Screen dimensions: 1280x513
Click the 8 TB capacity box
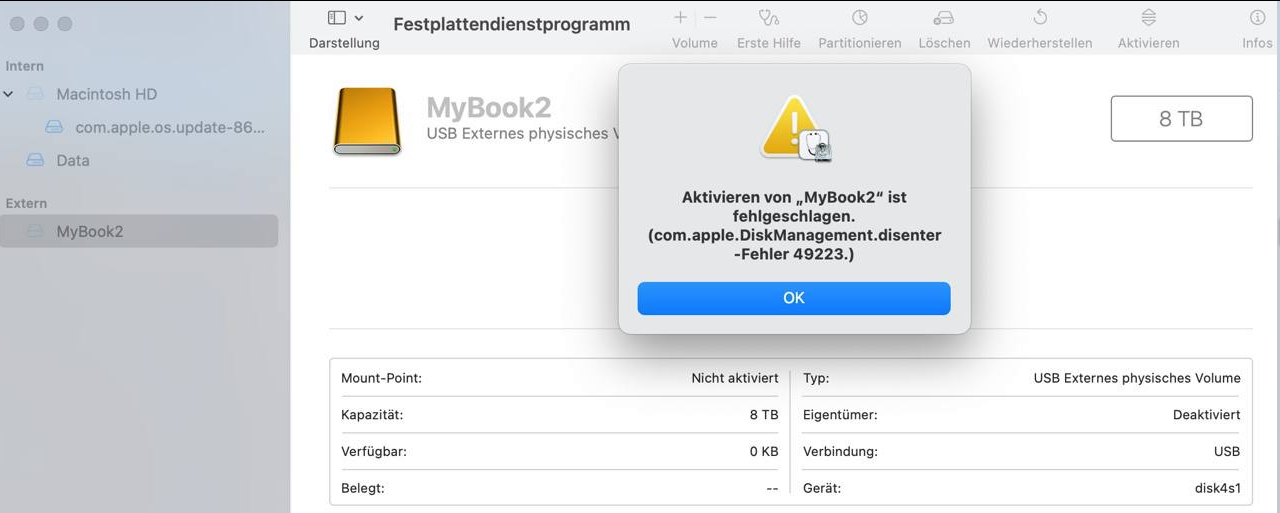coord(1181,118)
